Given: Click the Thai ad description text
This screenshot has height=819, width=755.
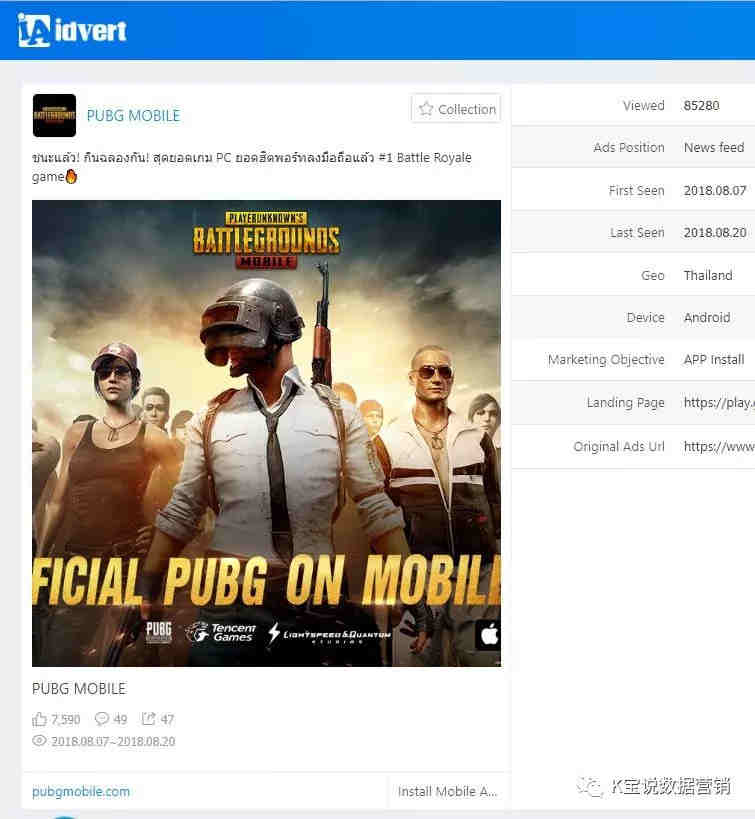Looking at the screenshot, I should click(252, 167).
